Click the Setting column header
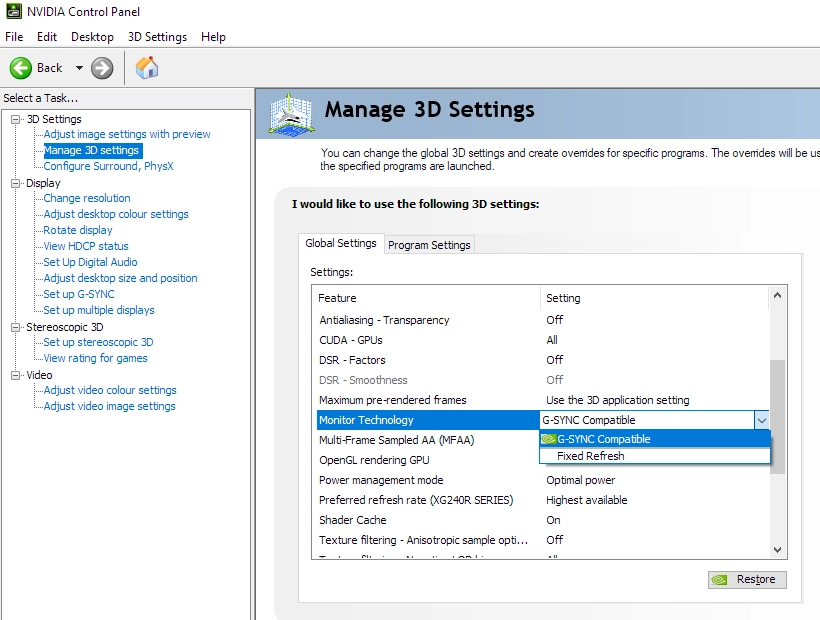The height and width of the screenshot is (620, 820). coord(655,298)
